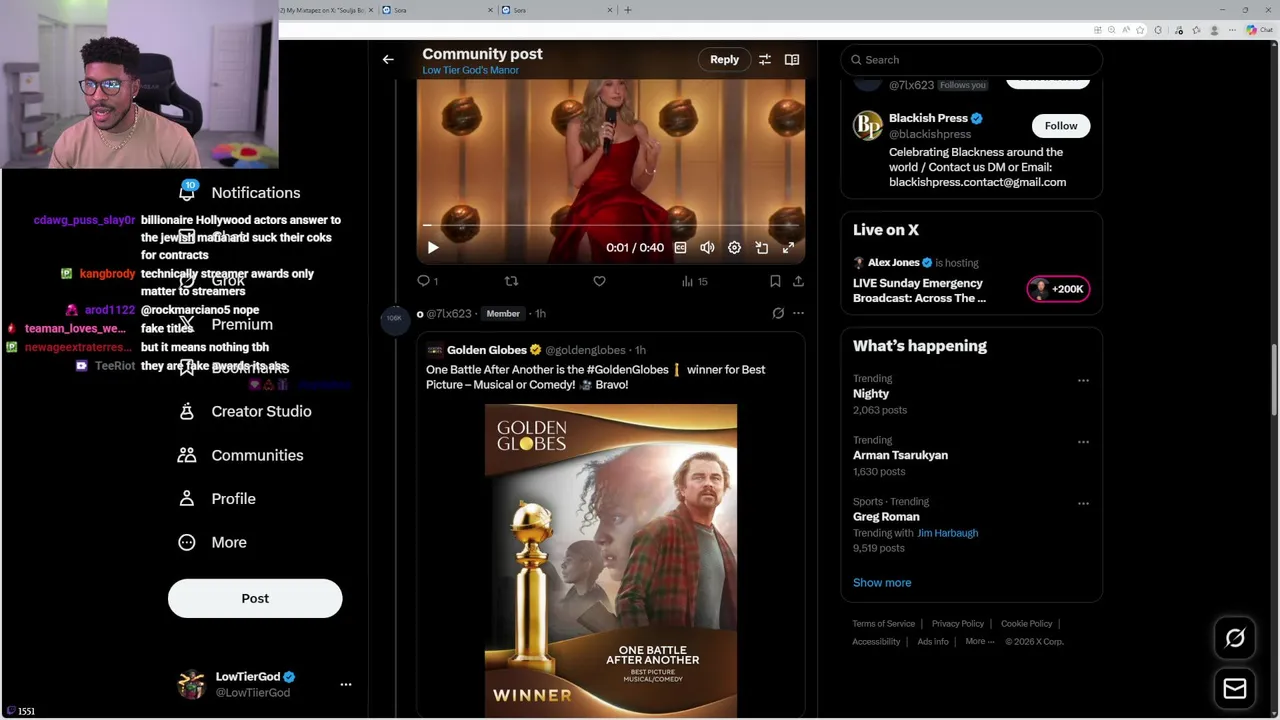This screenshot has height=720, width=1280.
Task: Toggle closed captions on the video
Action: pos(680,248)
